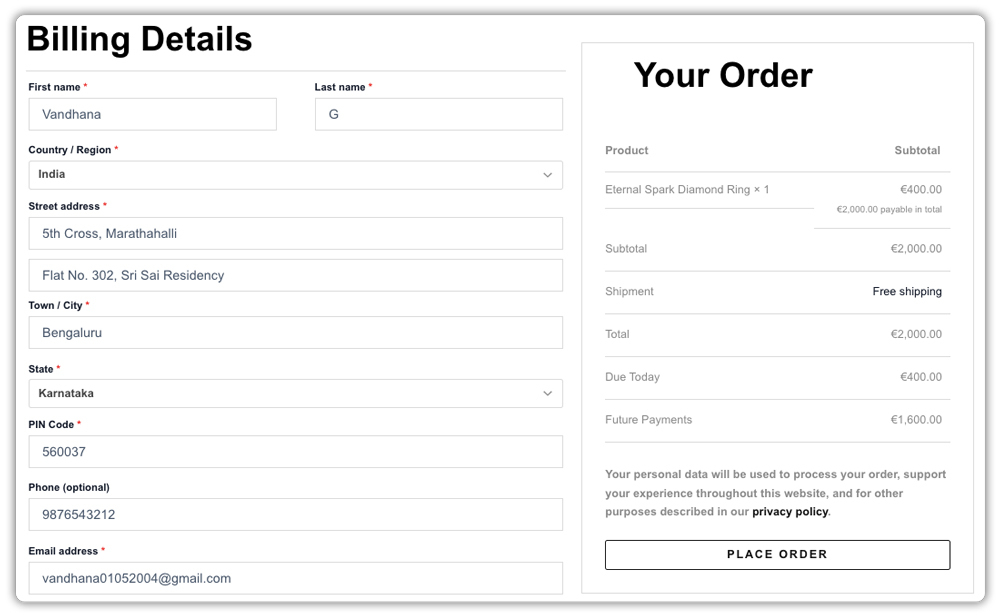1000x615 pixels.
Task: Expand the State selector chevron
Action: (x=549, y=393)
